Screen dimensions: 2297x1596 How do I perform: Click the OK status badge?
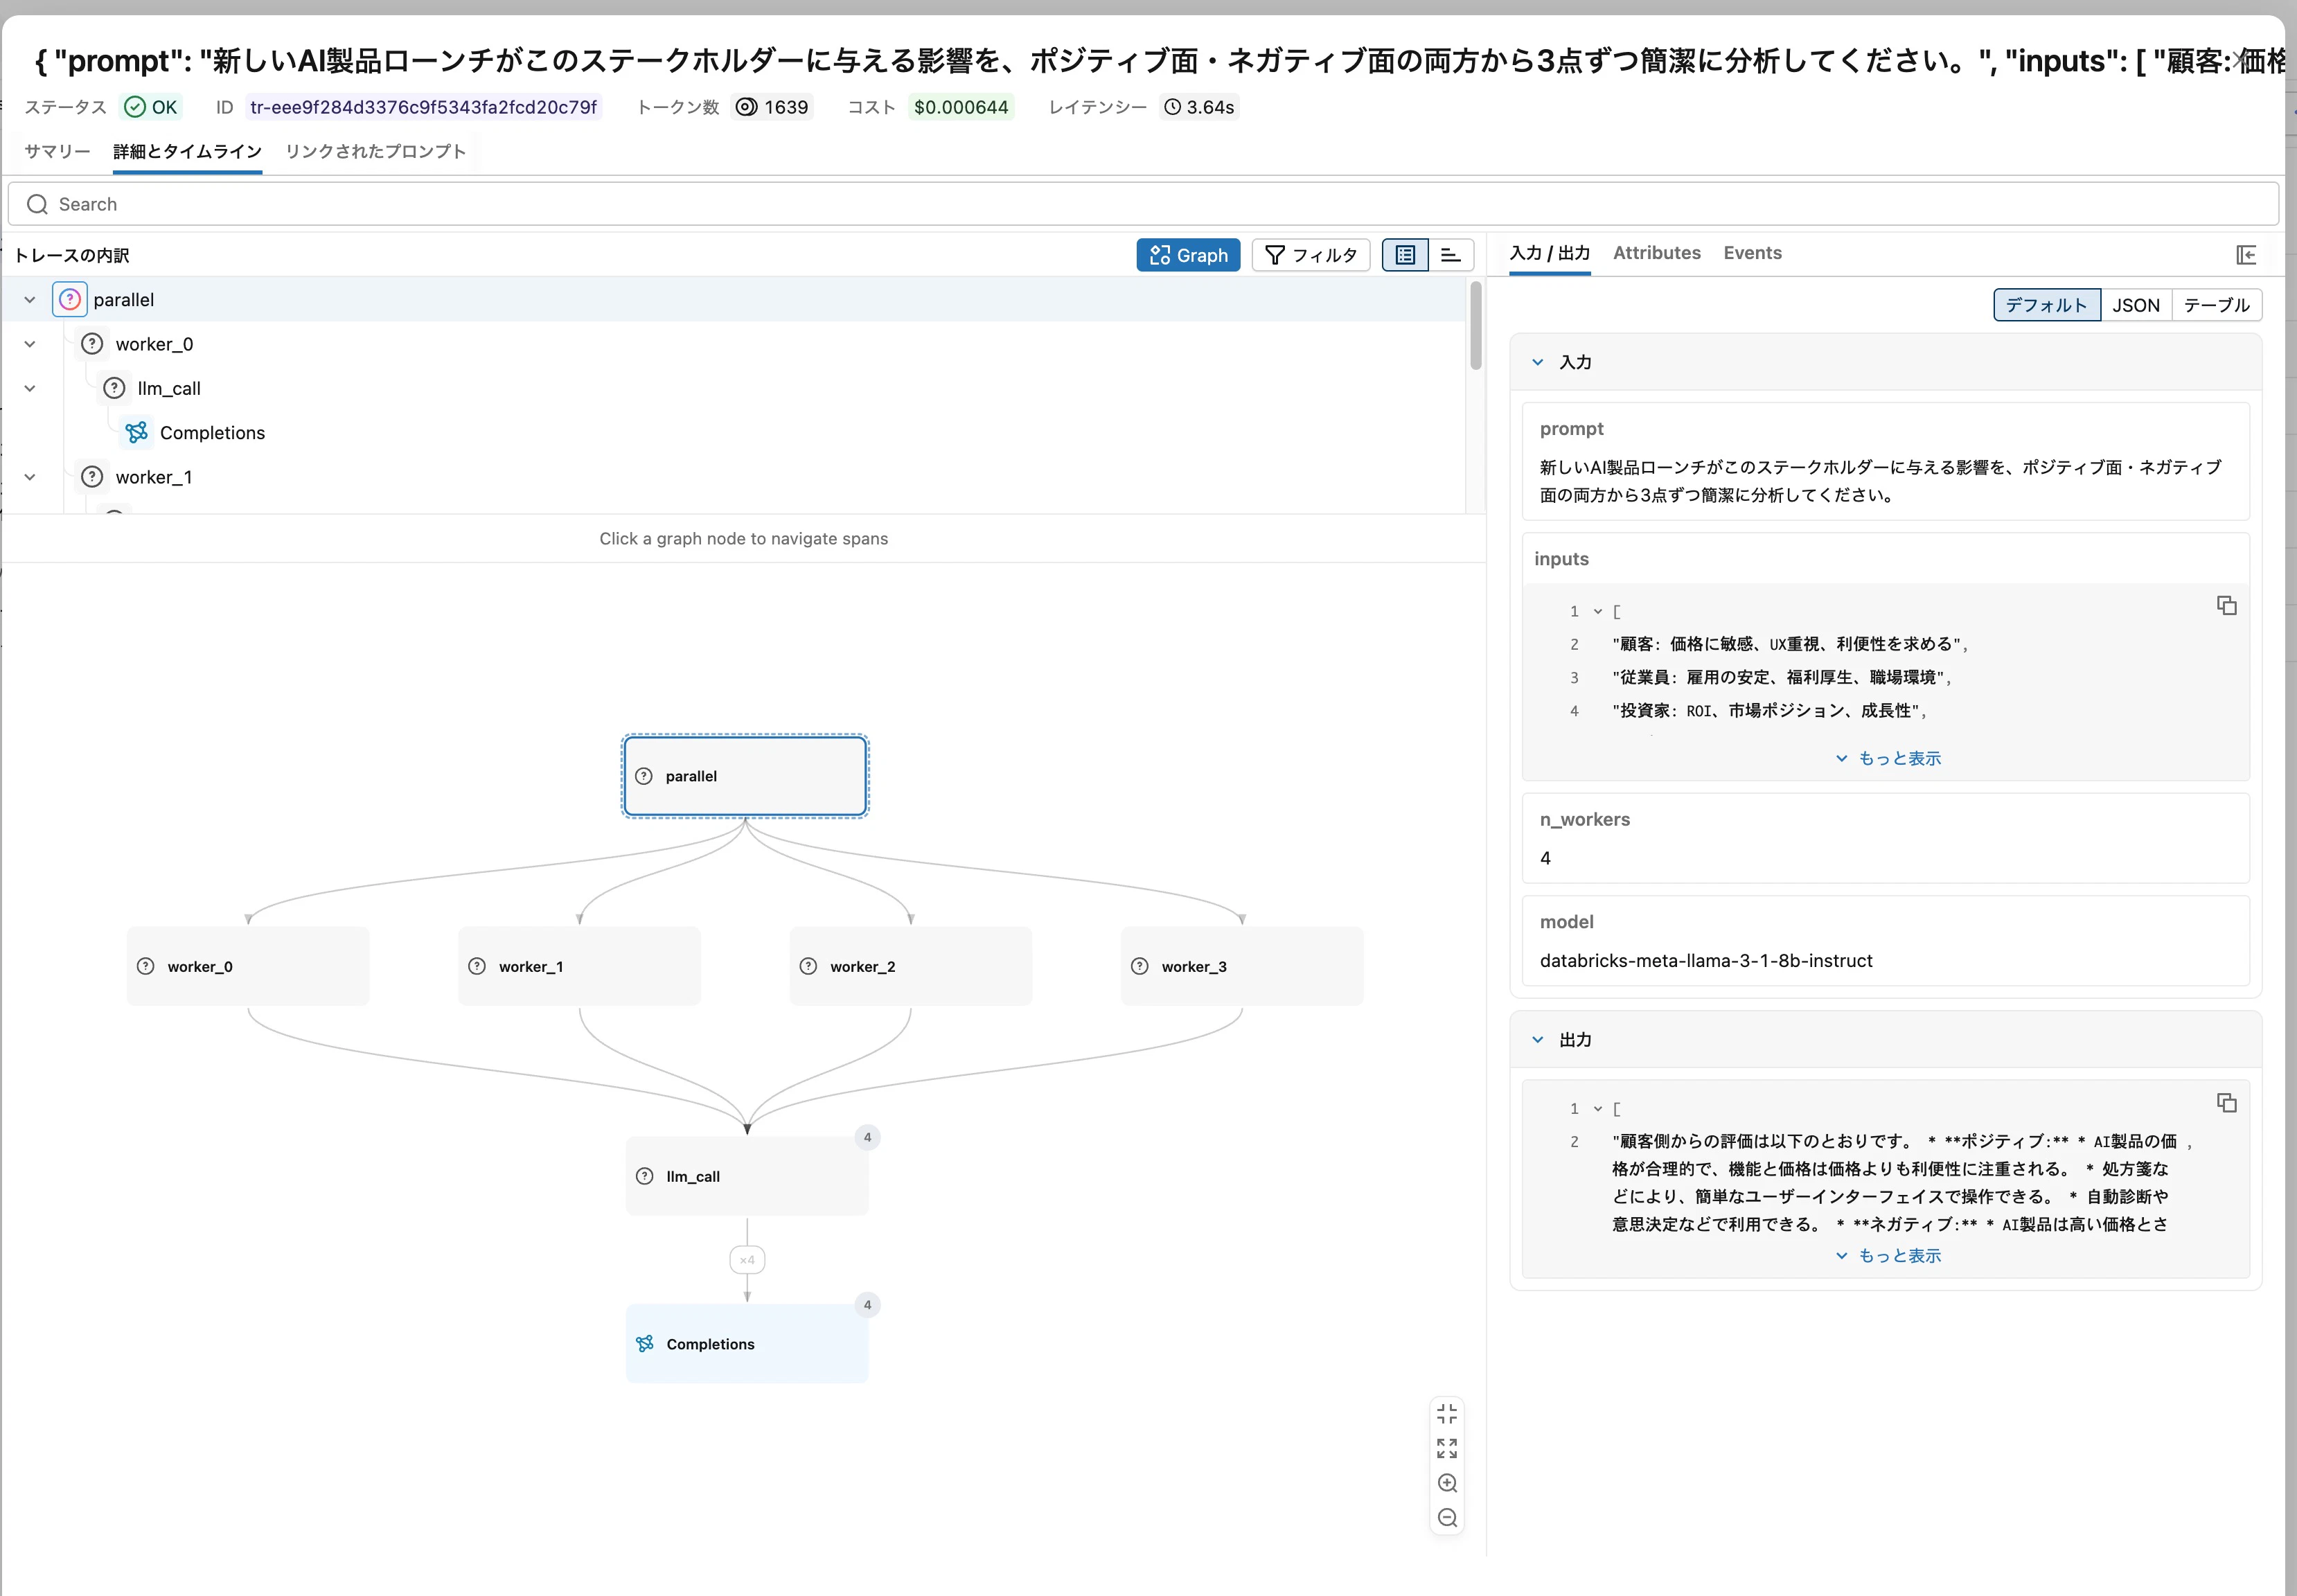[x=151, y=107]
